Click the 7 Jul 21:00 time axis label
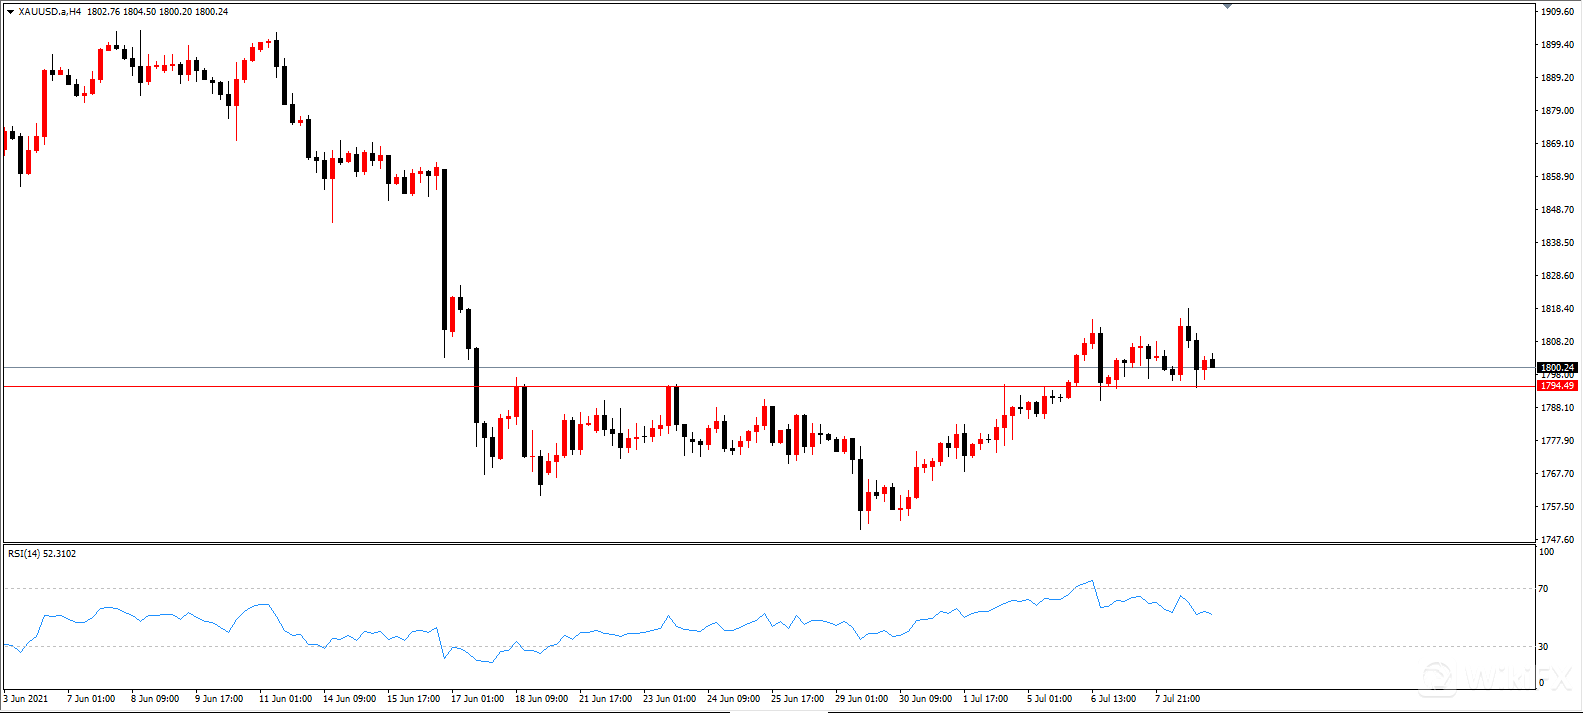Screen dimensions: 1583x713 click(x=1177, y=698)
